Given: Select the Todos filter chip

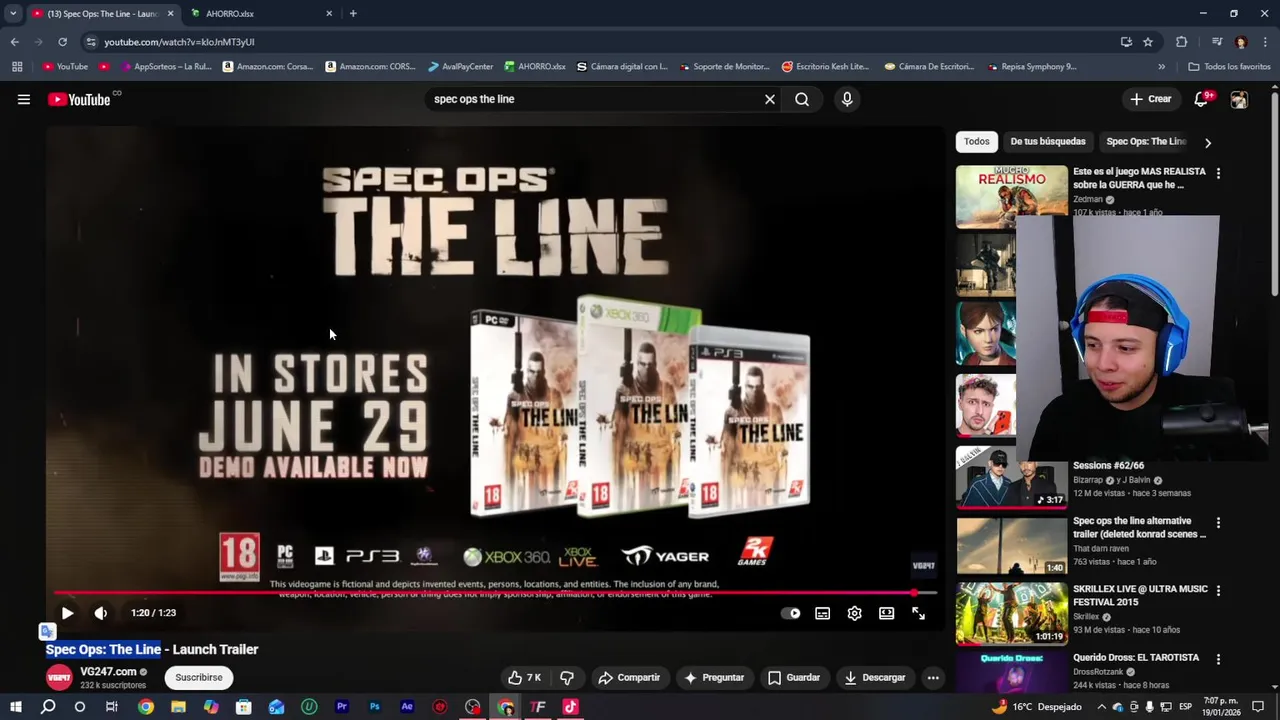Looking at the screenshot, I should pyautogui.click(x=977, y=141).
